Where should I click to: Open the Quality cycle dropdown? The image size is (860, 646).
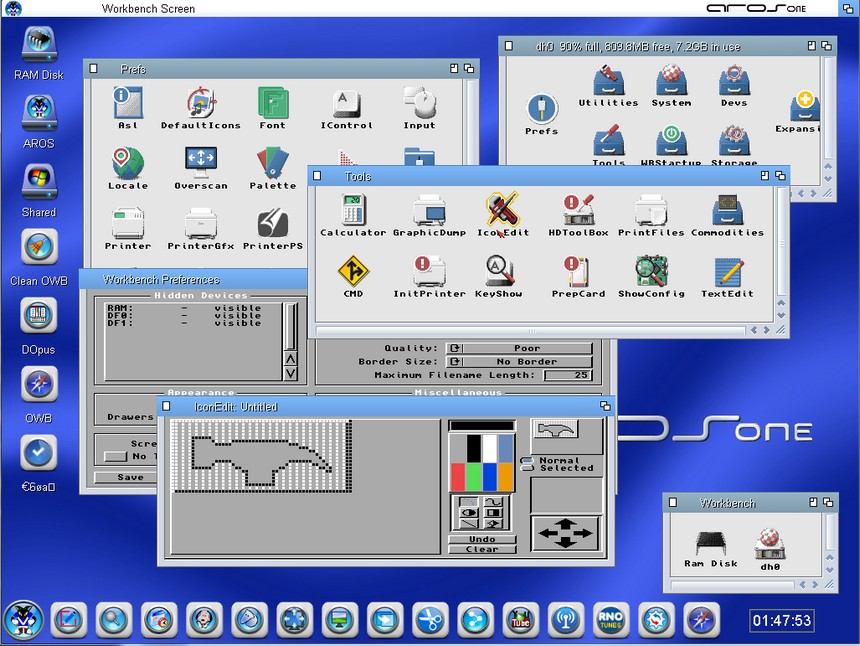click(x=519, y=348)
